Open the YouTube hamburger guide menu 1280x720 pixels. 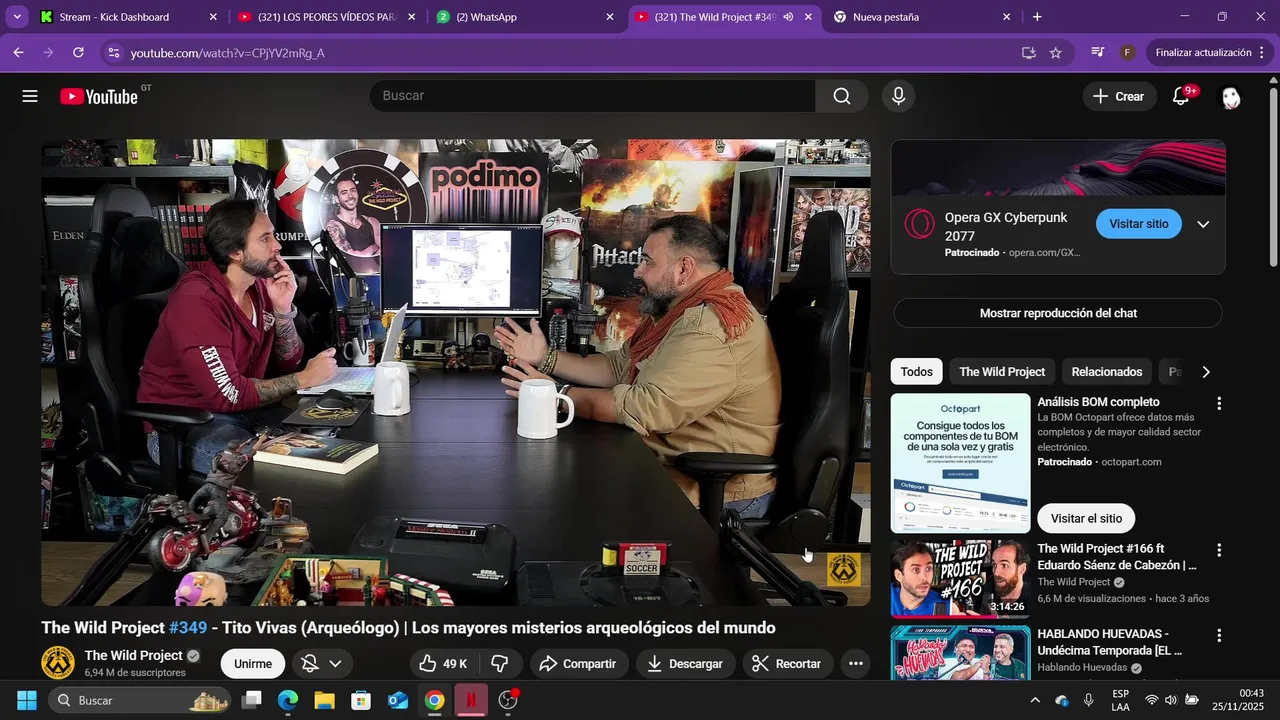(30, 96)
